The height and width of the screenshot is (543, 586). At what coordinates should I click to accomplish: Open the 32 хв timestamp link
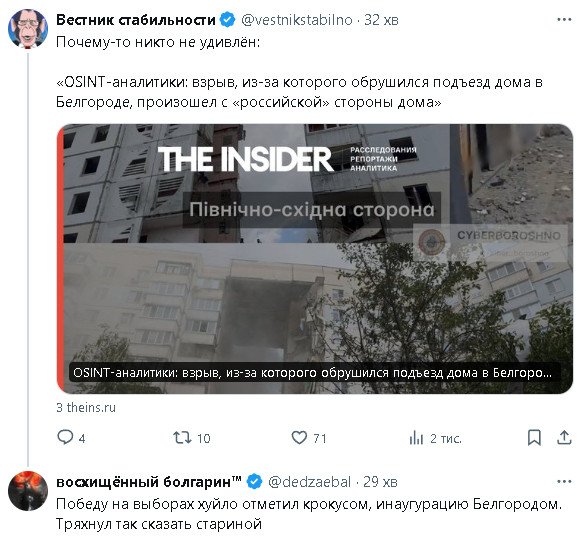coord(381,19)
